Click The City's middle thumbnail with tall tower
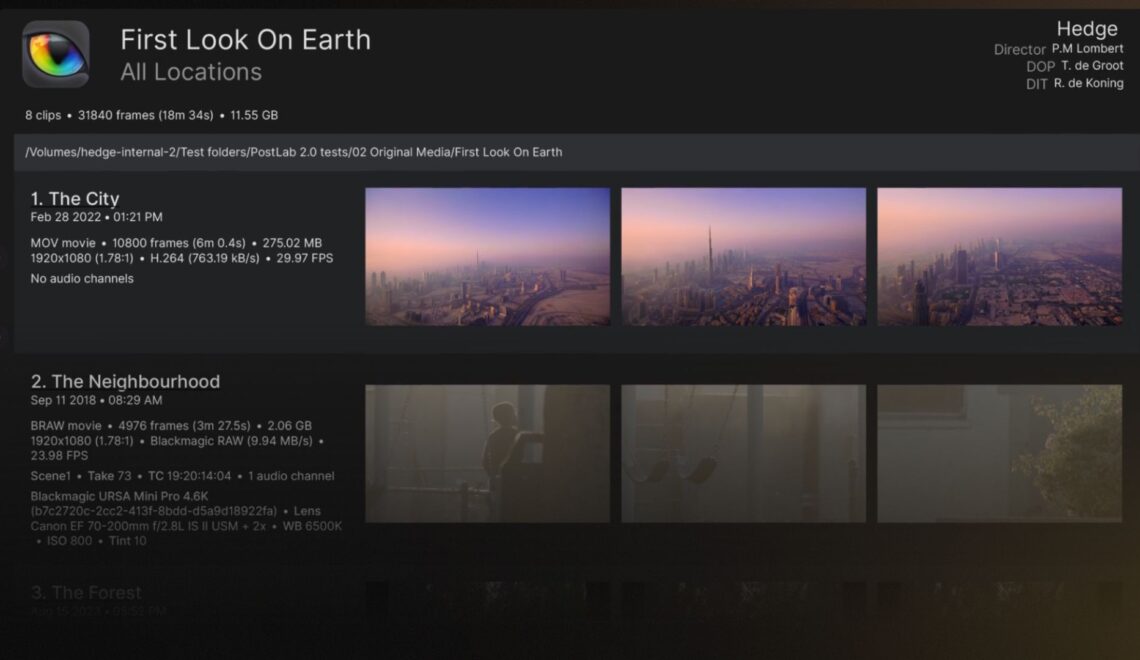This screenshot has height=660, width=1140. point(743,257)
